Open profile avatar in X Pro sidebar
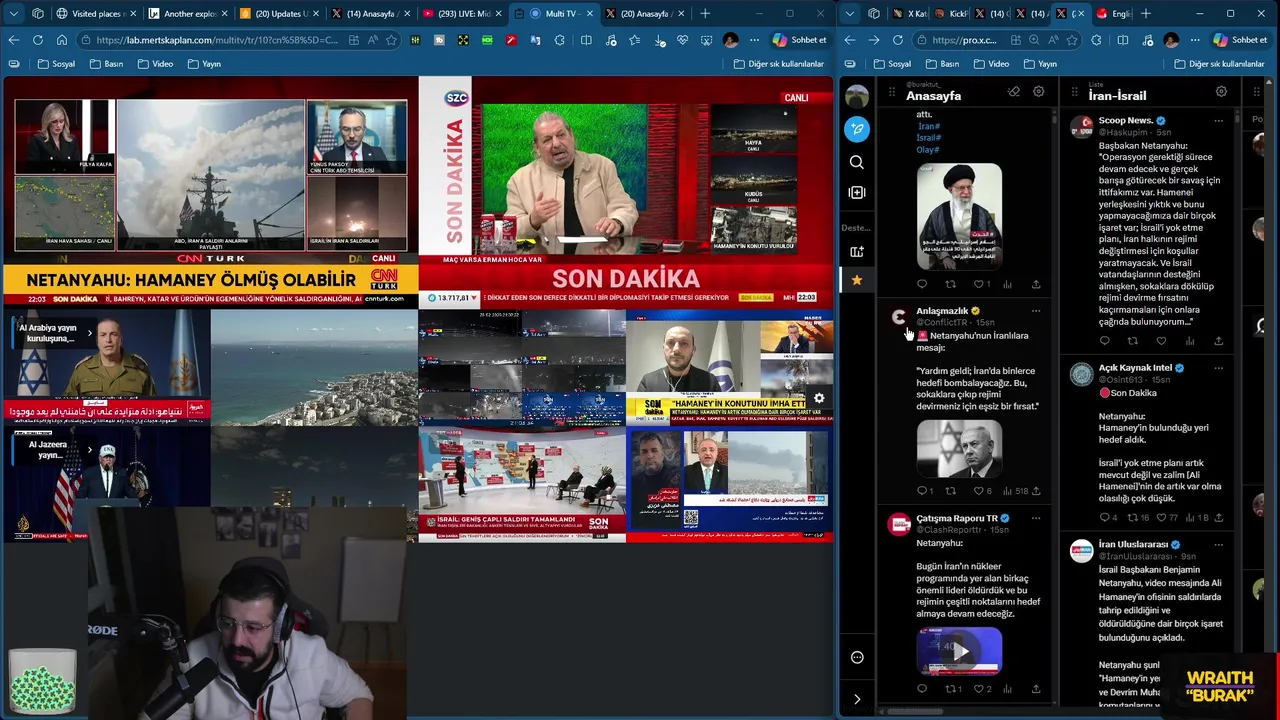 coord(857,96)
